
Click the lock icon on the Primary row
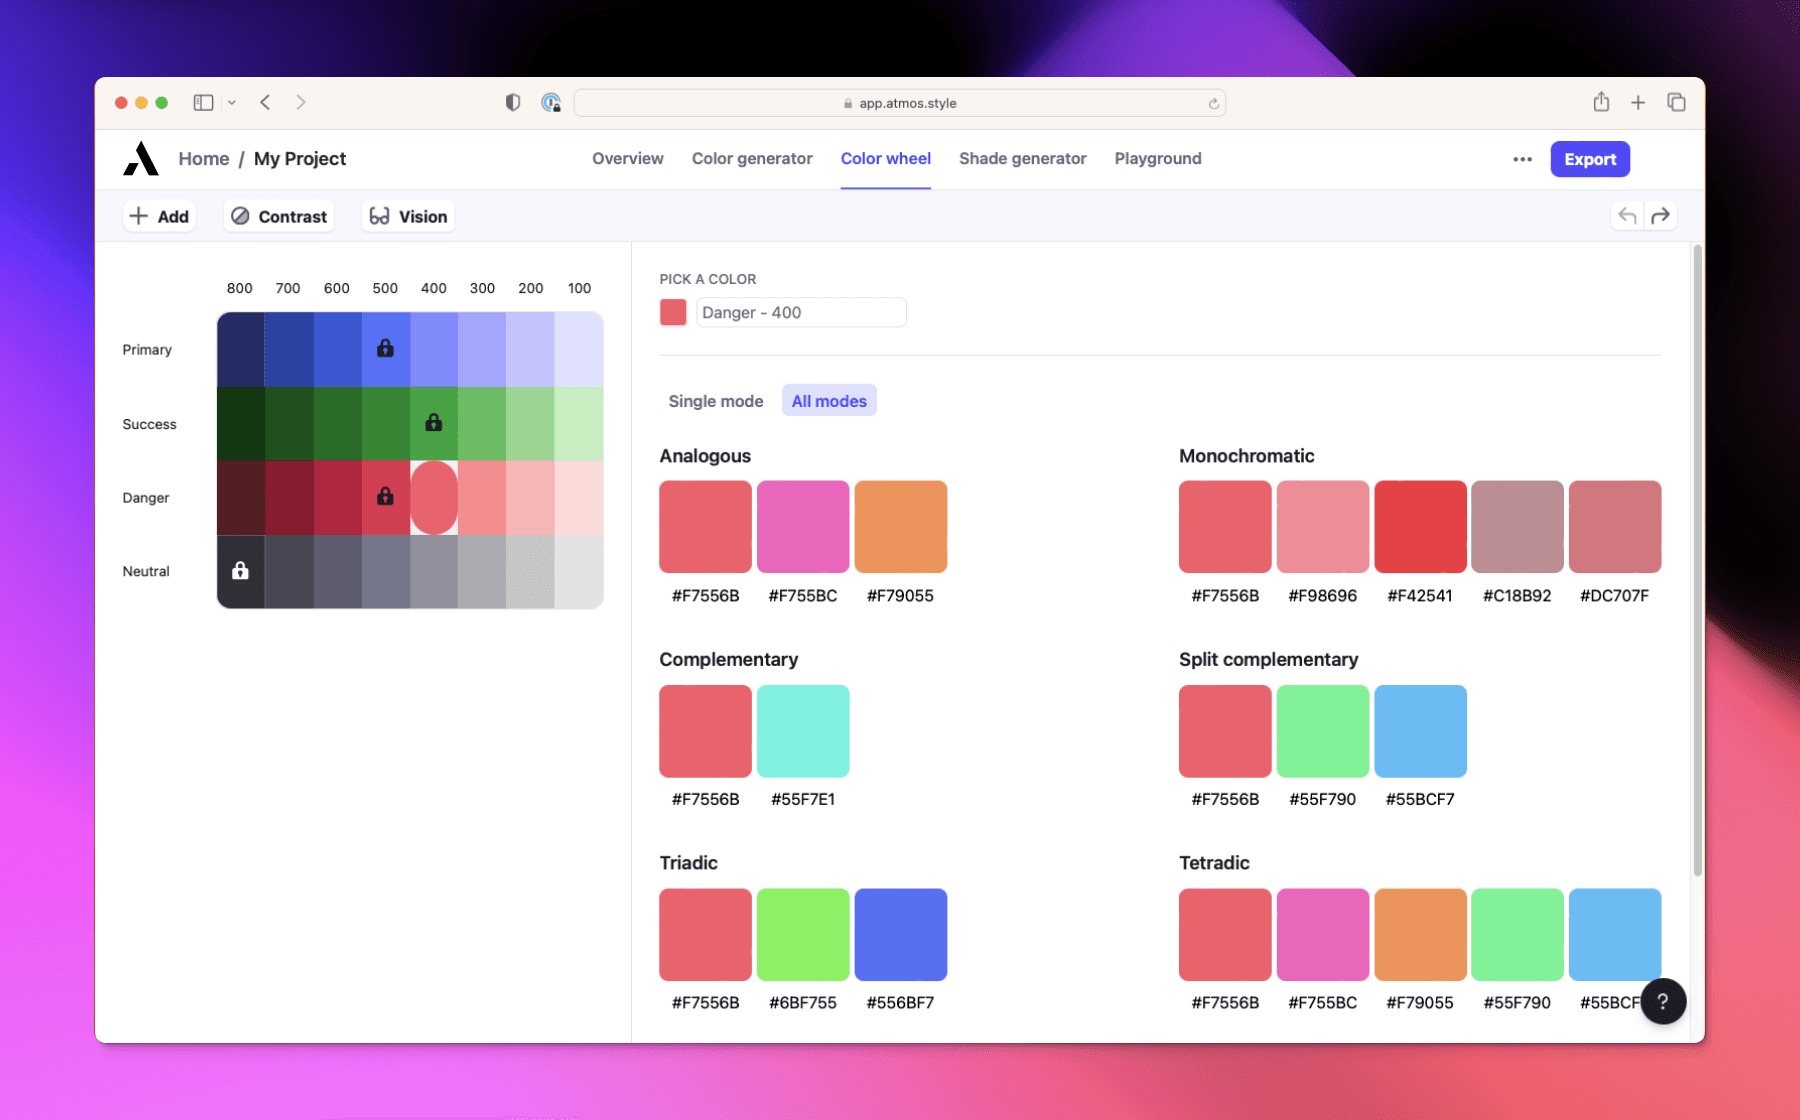coord(385,348)
